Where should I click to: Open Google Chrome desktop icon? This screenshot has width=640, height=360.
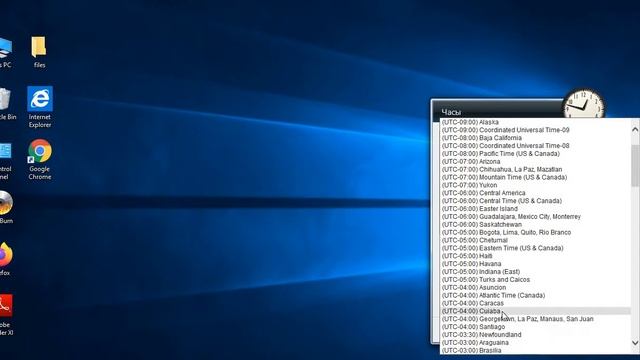[40, 159]
